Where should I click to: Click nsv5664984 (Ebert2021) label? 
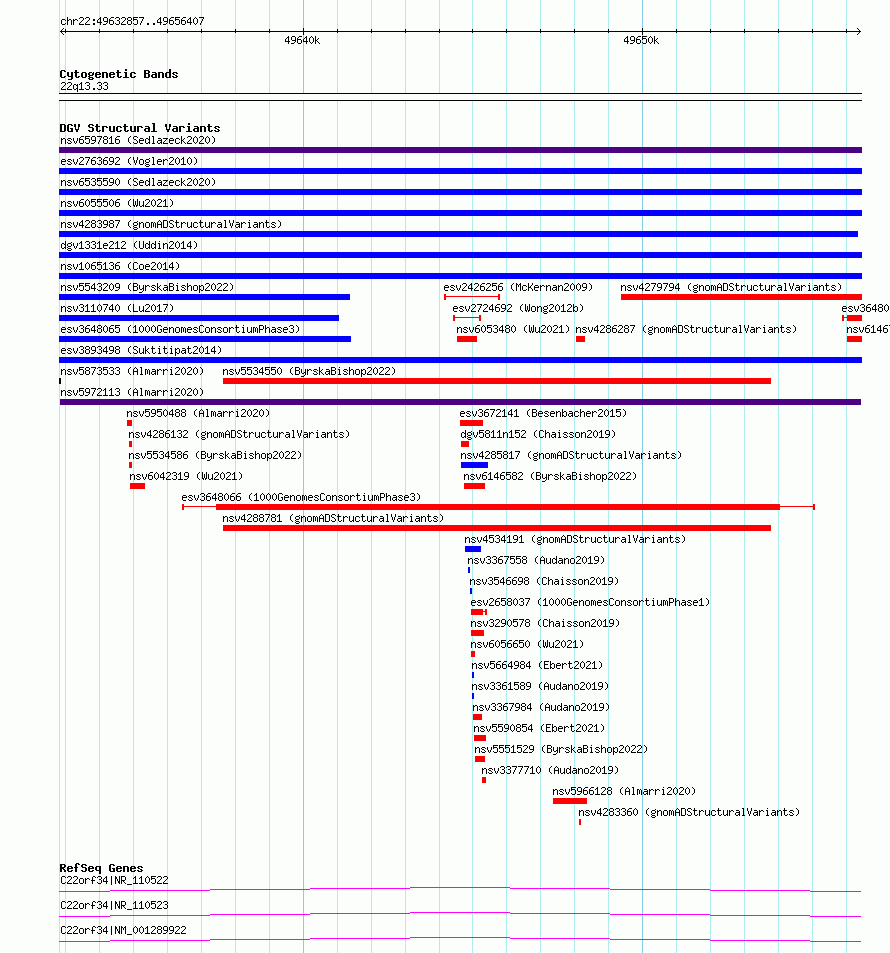coord(537,665)
